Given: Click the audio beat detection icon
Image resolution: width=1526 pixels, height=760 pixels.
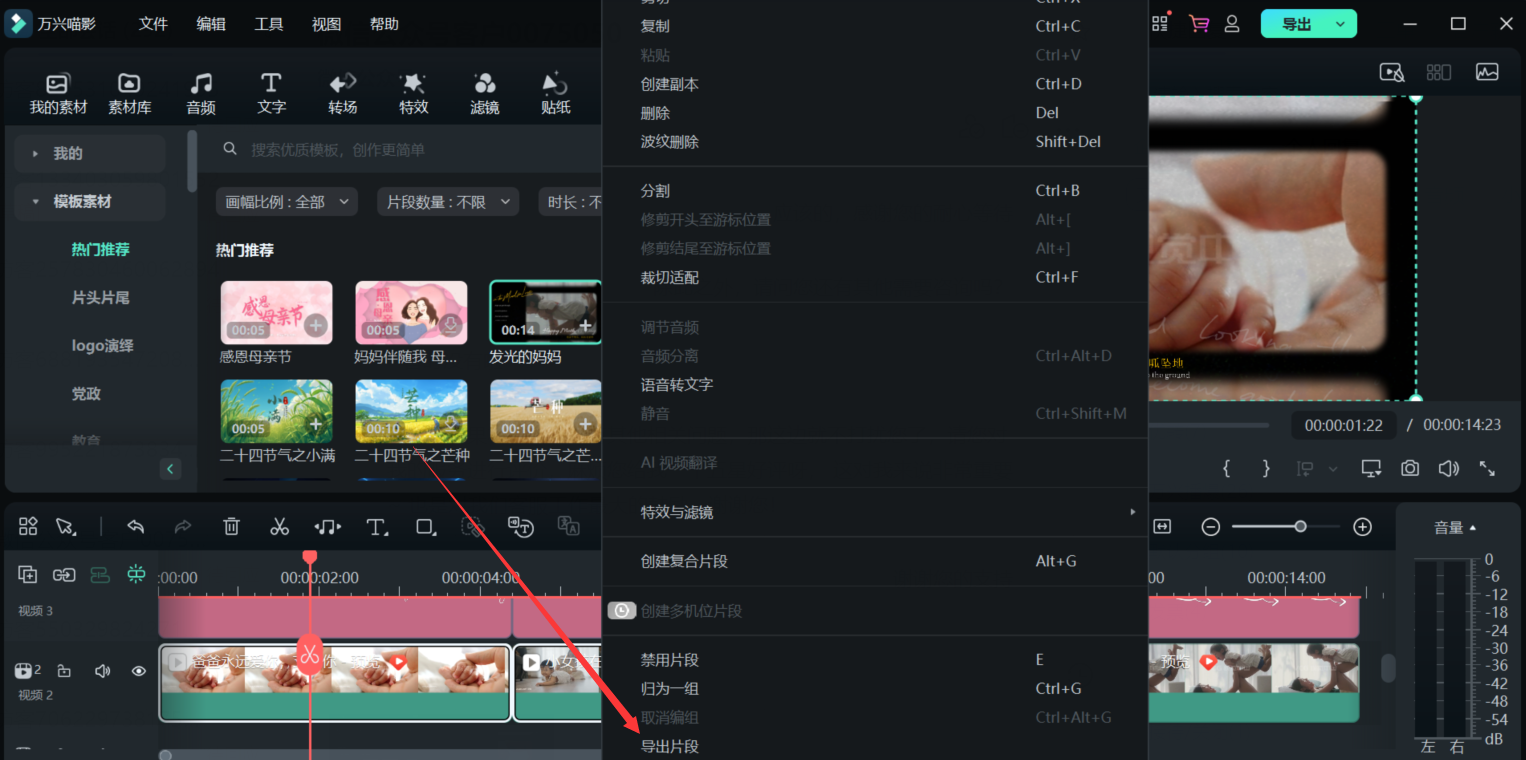Looking at the screenshot, I should click(x=328, y=526).
